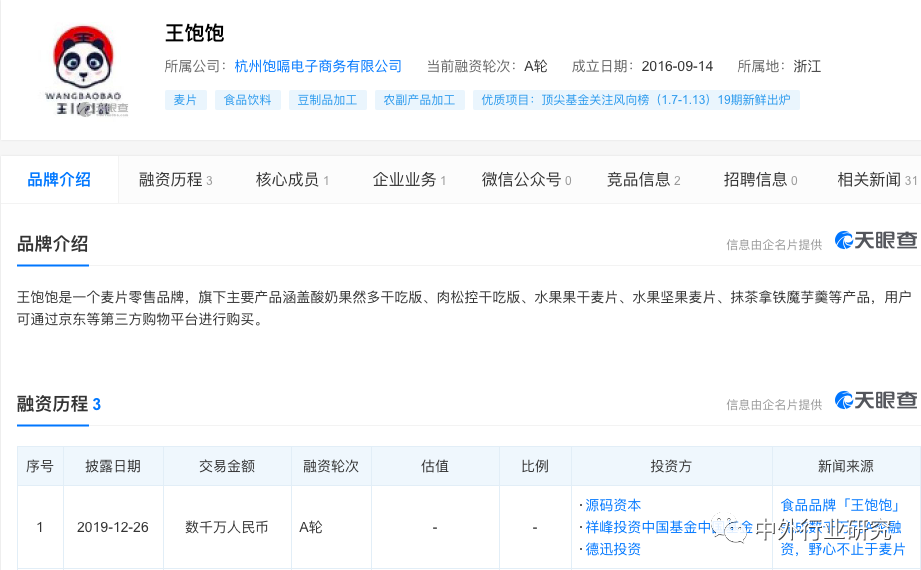Image resolution: width=921 pixels, height=570 pixels.
Task: Click the 2019-12-26 date cell
Action: coord(113,527)
